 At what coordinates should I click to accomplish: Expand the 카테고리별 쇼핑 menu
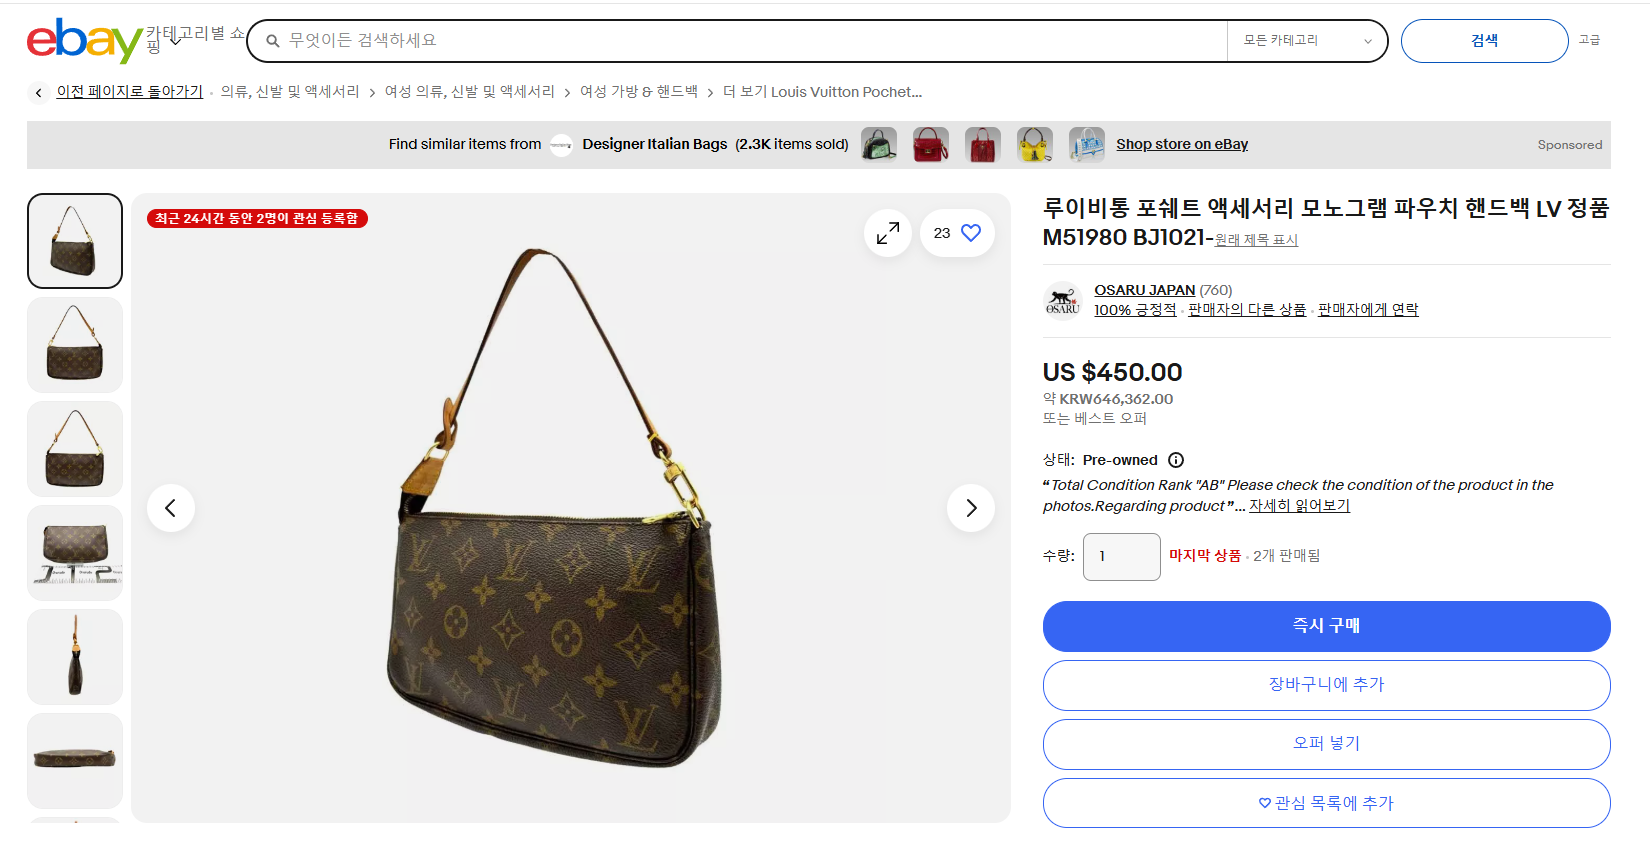195,40
